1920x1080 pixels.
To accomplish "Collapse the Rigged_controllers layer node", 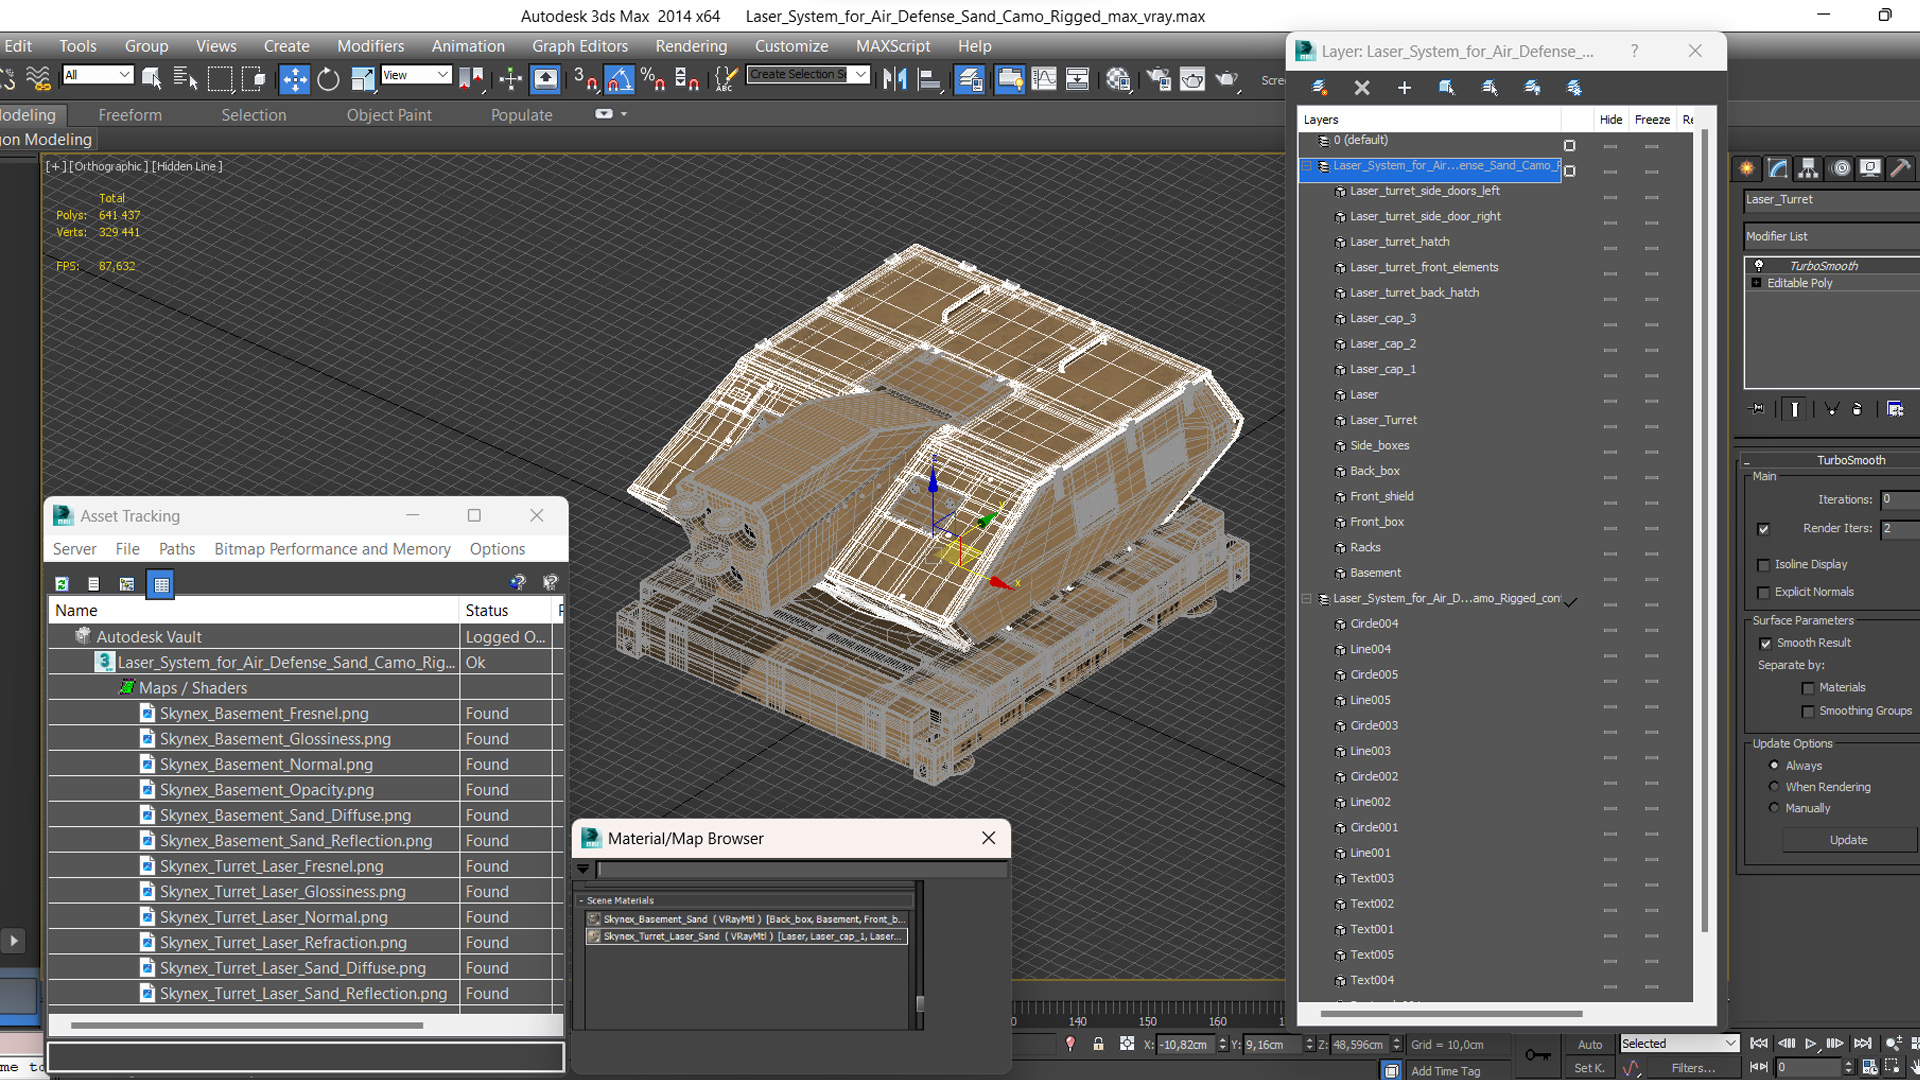I will coord(1307,599).
